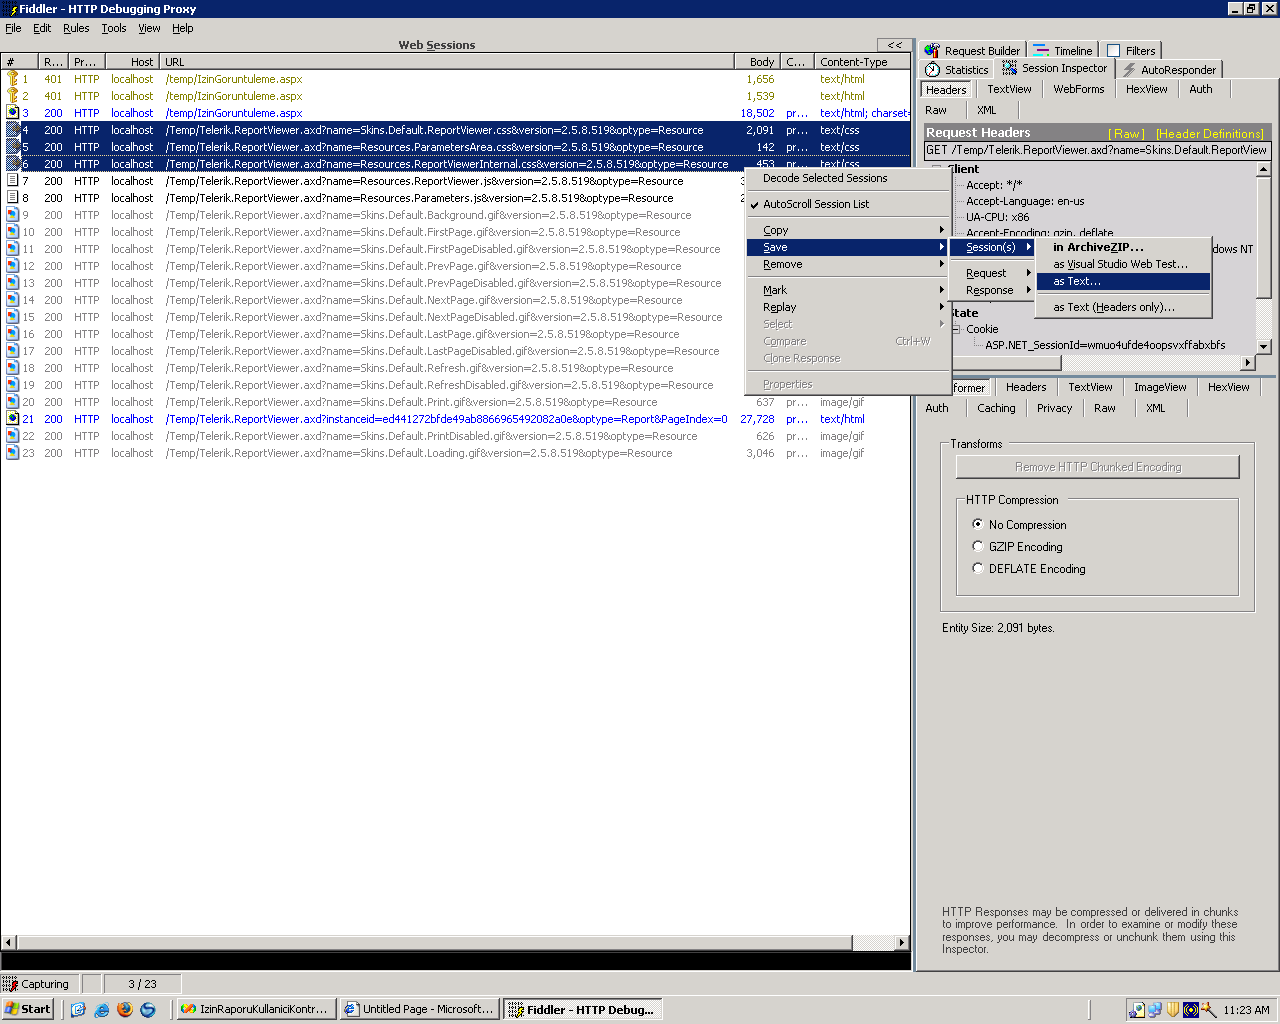Click the script icon for session 8

pyautogui.click(x=13, y=198)
